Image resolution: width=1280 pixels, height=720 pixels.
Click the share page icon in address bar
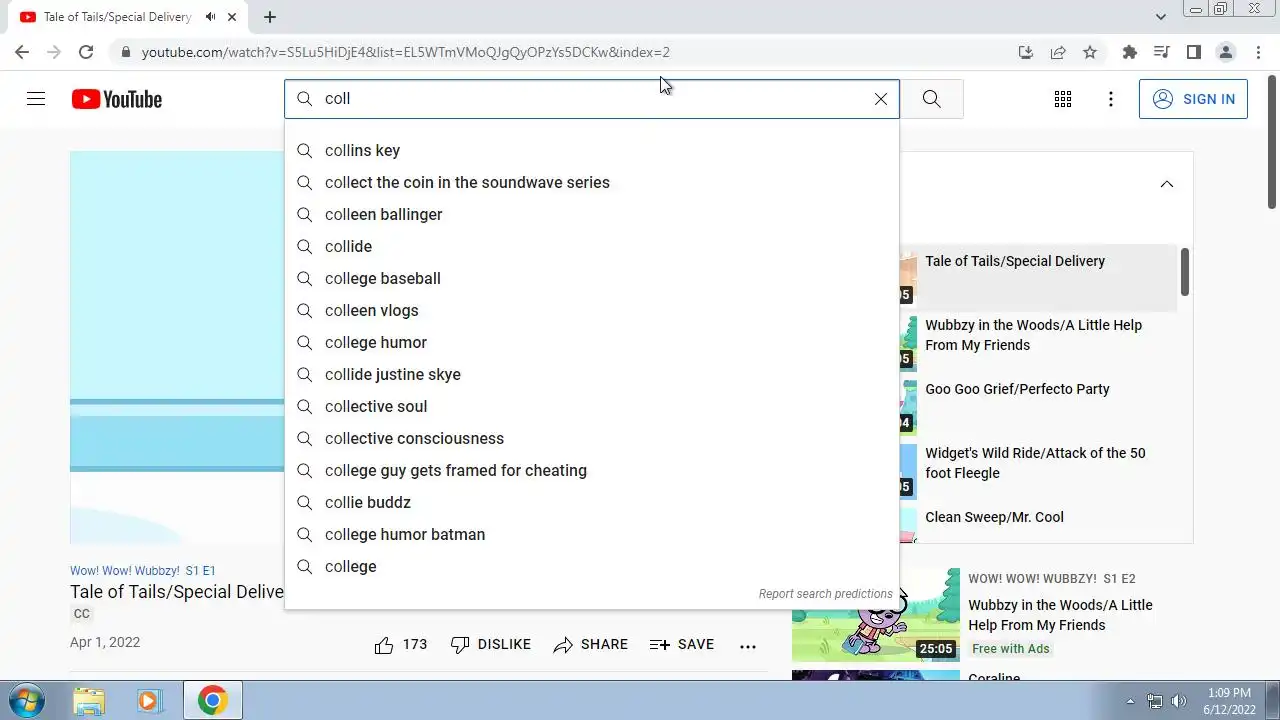(1058, 52)
